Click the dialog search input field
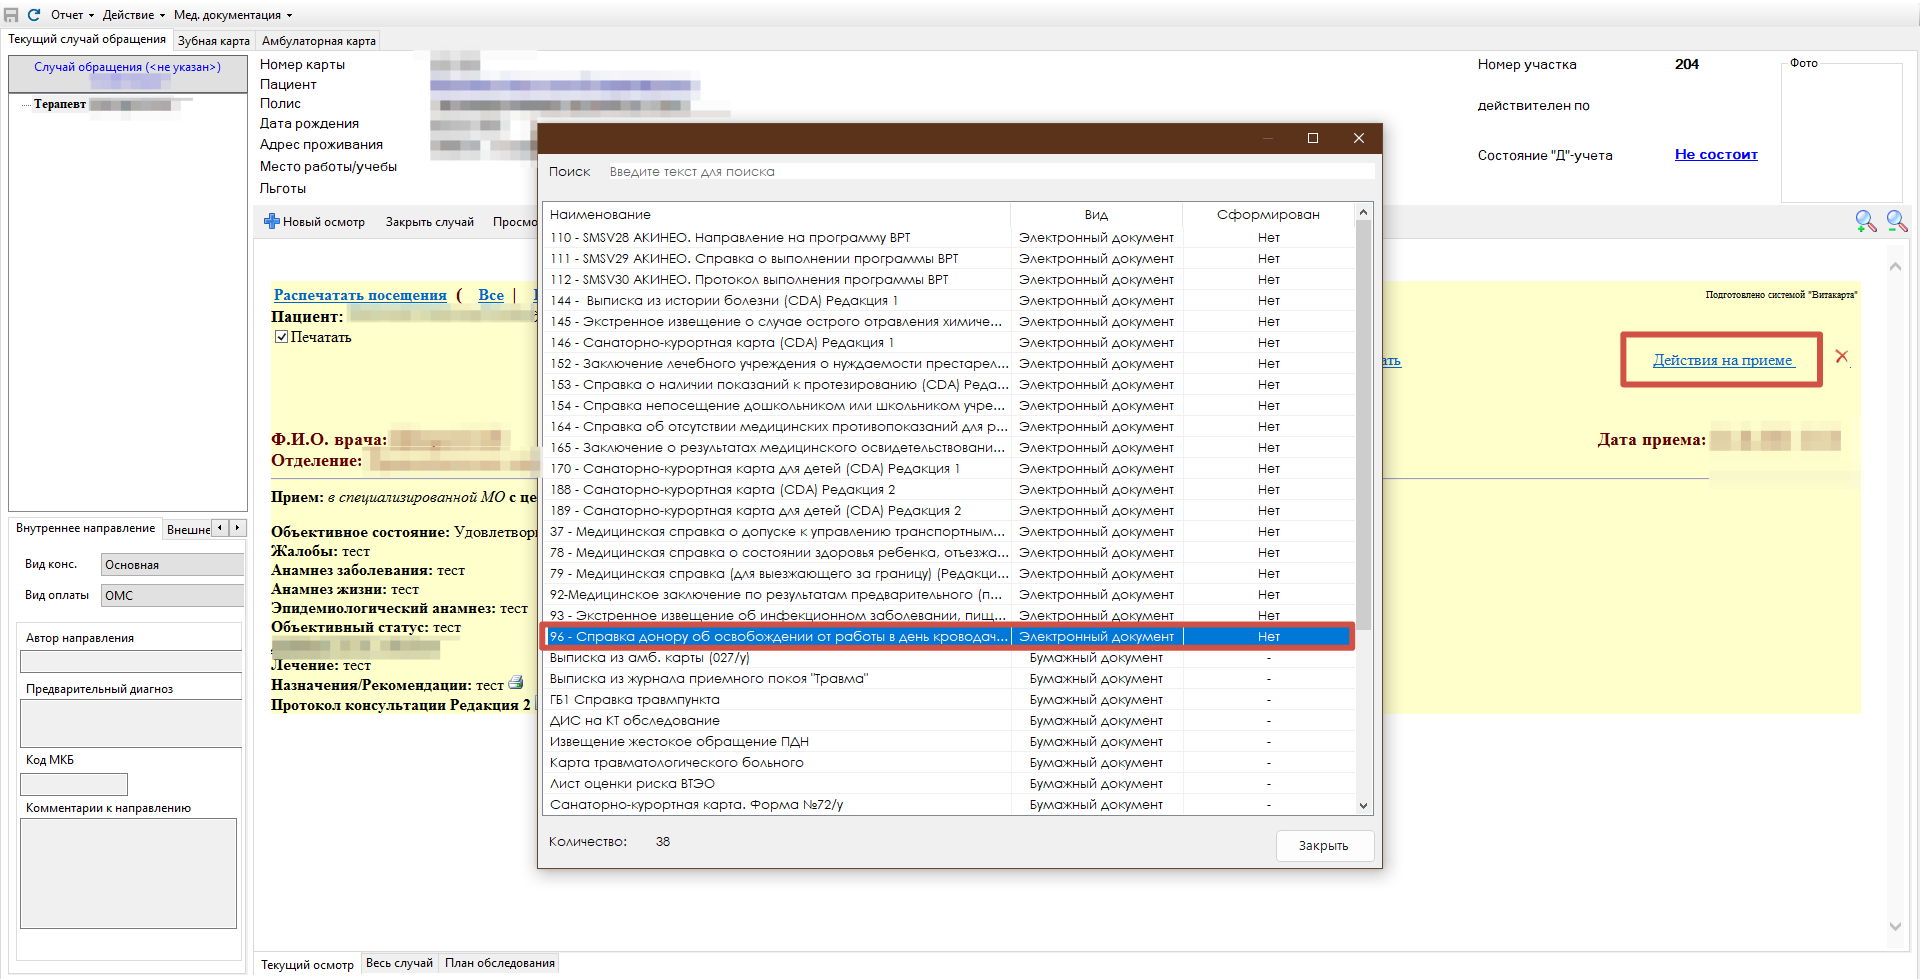 (990, 172)
